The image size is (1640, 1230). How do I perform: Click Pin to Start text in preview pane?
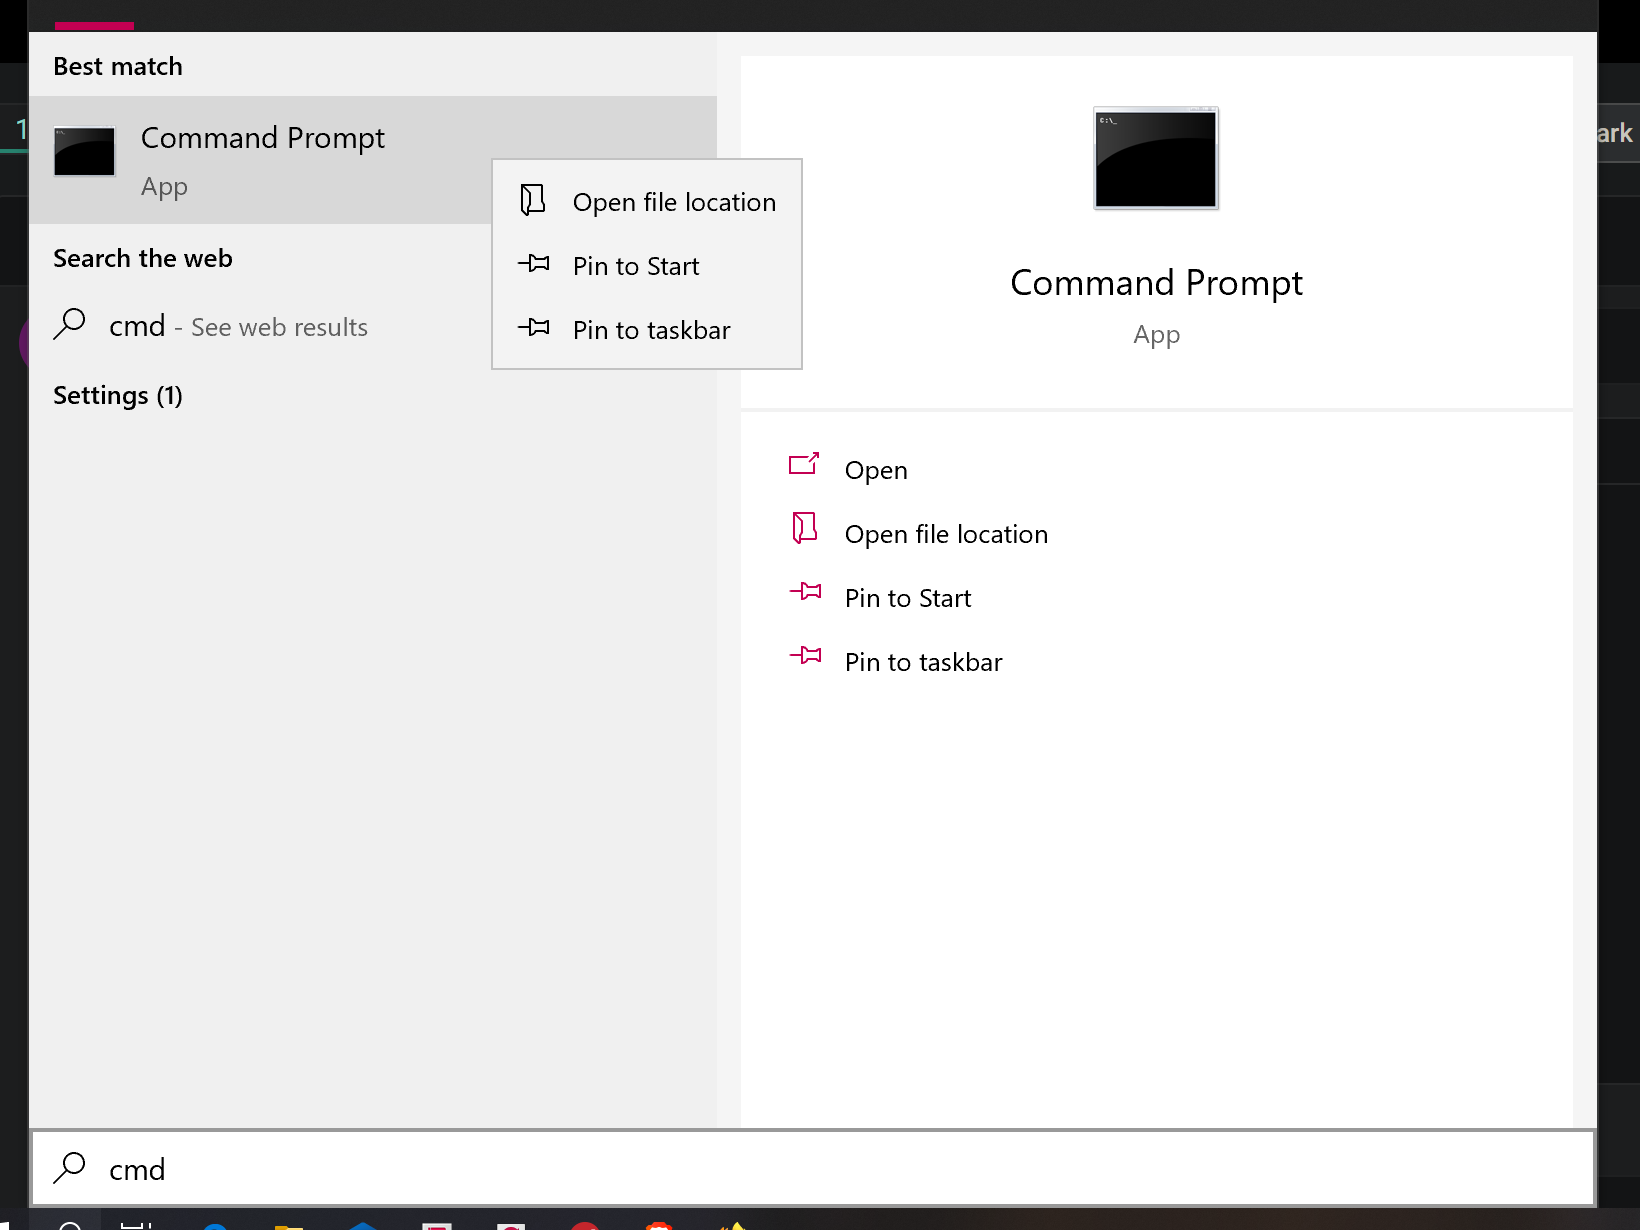(908, 598)
